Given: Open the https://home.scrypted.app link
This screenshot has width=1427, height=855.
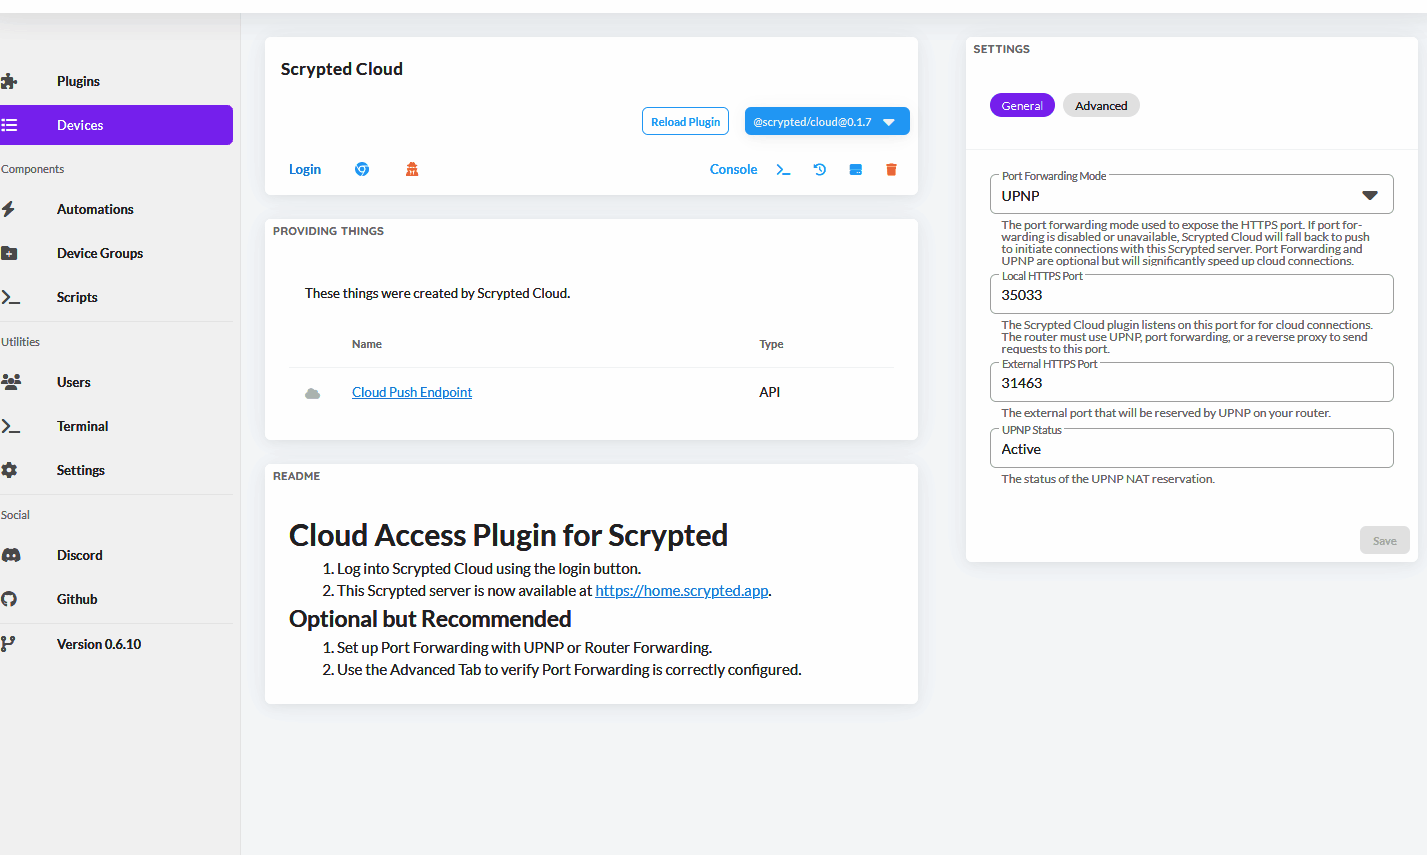Looking at the screenshot, I should pyautogui.click(x=681, y=590).
